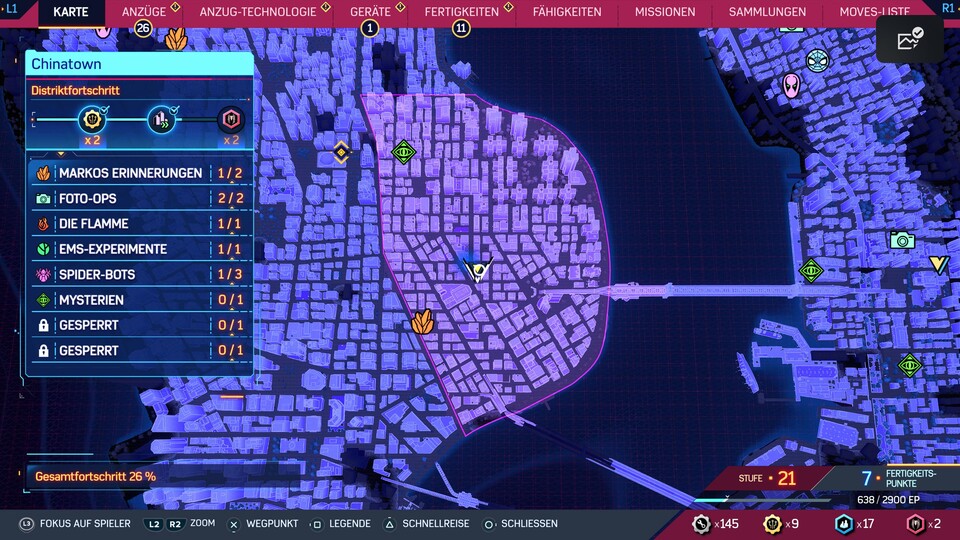Click the FERTIGKEITEN notification badge 11

461,28
